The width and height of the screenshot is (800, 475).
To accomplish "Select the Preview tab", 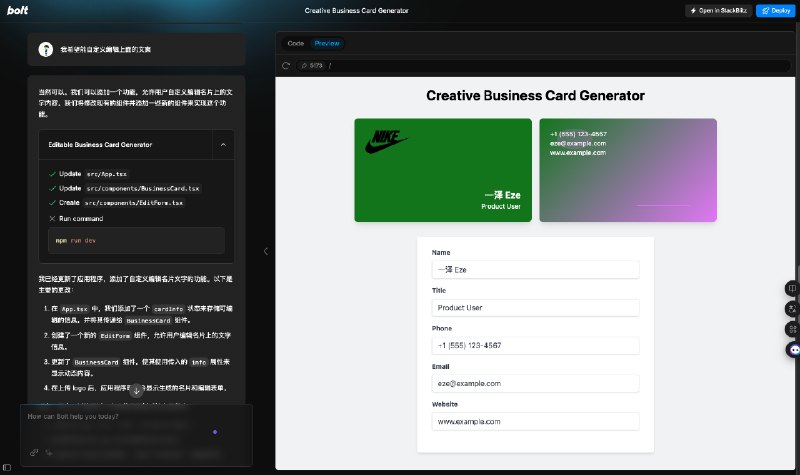I will [327, 43].
